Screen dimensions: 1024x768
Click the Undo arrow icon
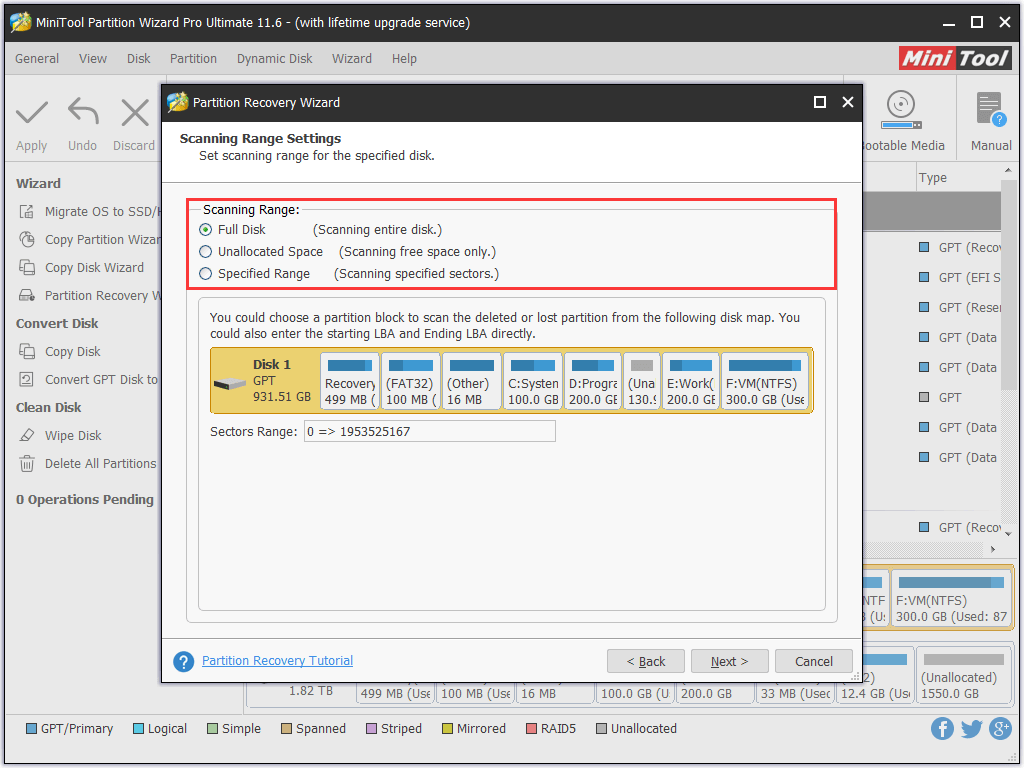click(83, 112)
